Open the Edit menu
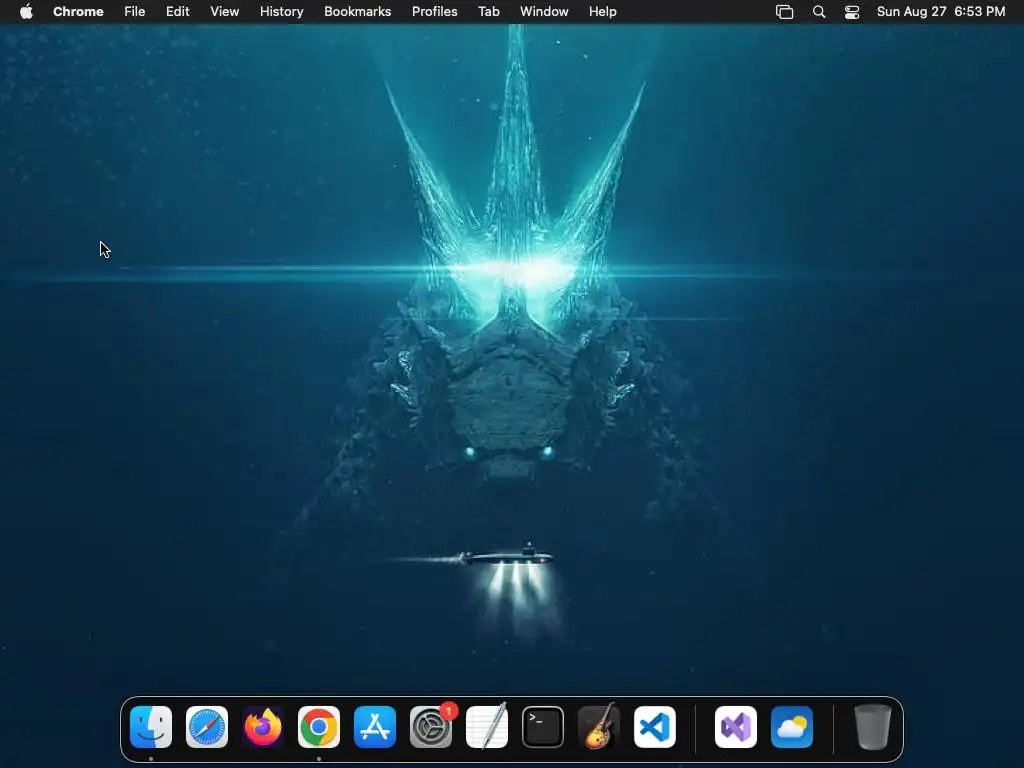This screenshot has width=1024, height=768. click(178, 12)
